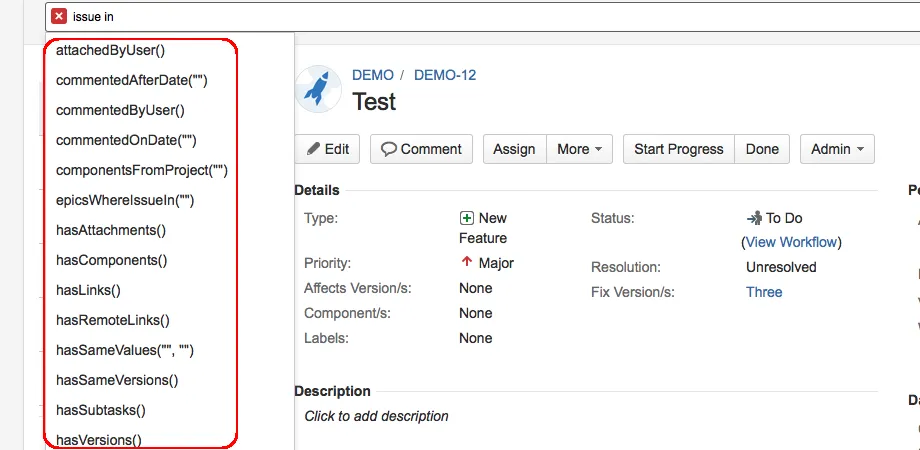This screenshot has height=450, width=920.
Task: Click the New Feature type icon
Action: coord(466,218)
